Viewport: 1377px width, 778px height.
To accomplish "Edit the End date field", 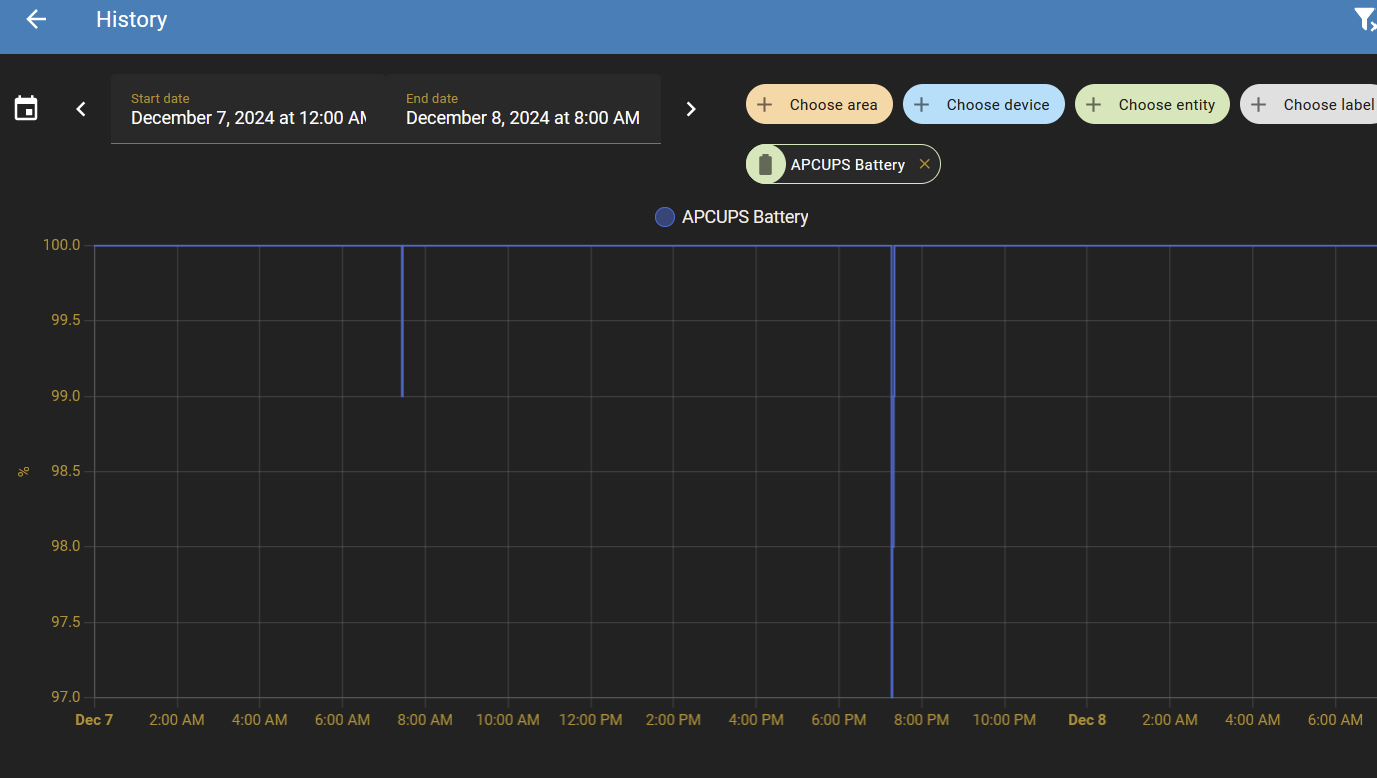I will point(523,109).
